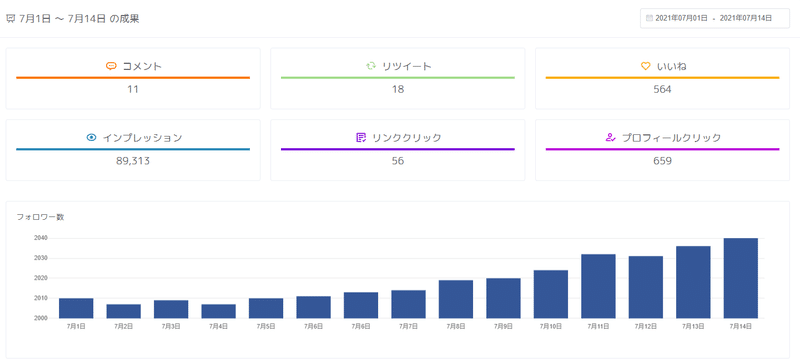
Task: Click the 7月1日 follower bar
Action: (x=76, y=308)
